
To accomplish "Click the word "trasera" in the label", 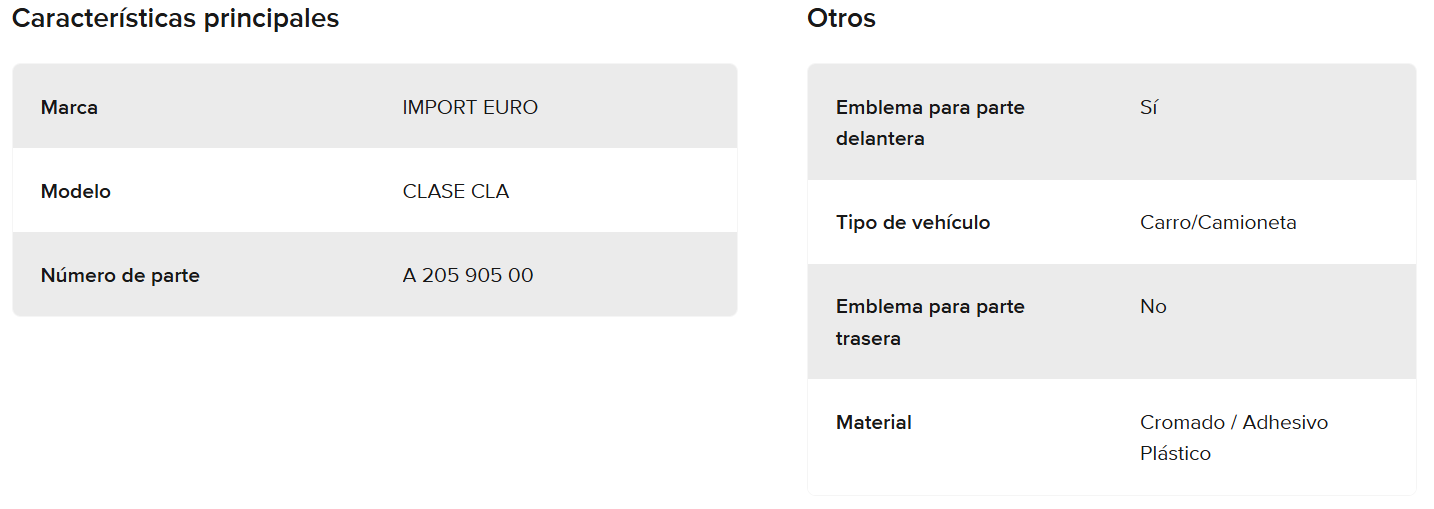I will coord(868,338).
